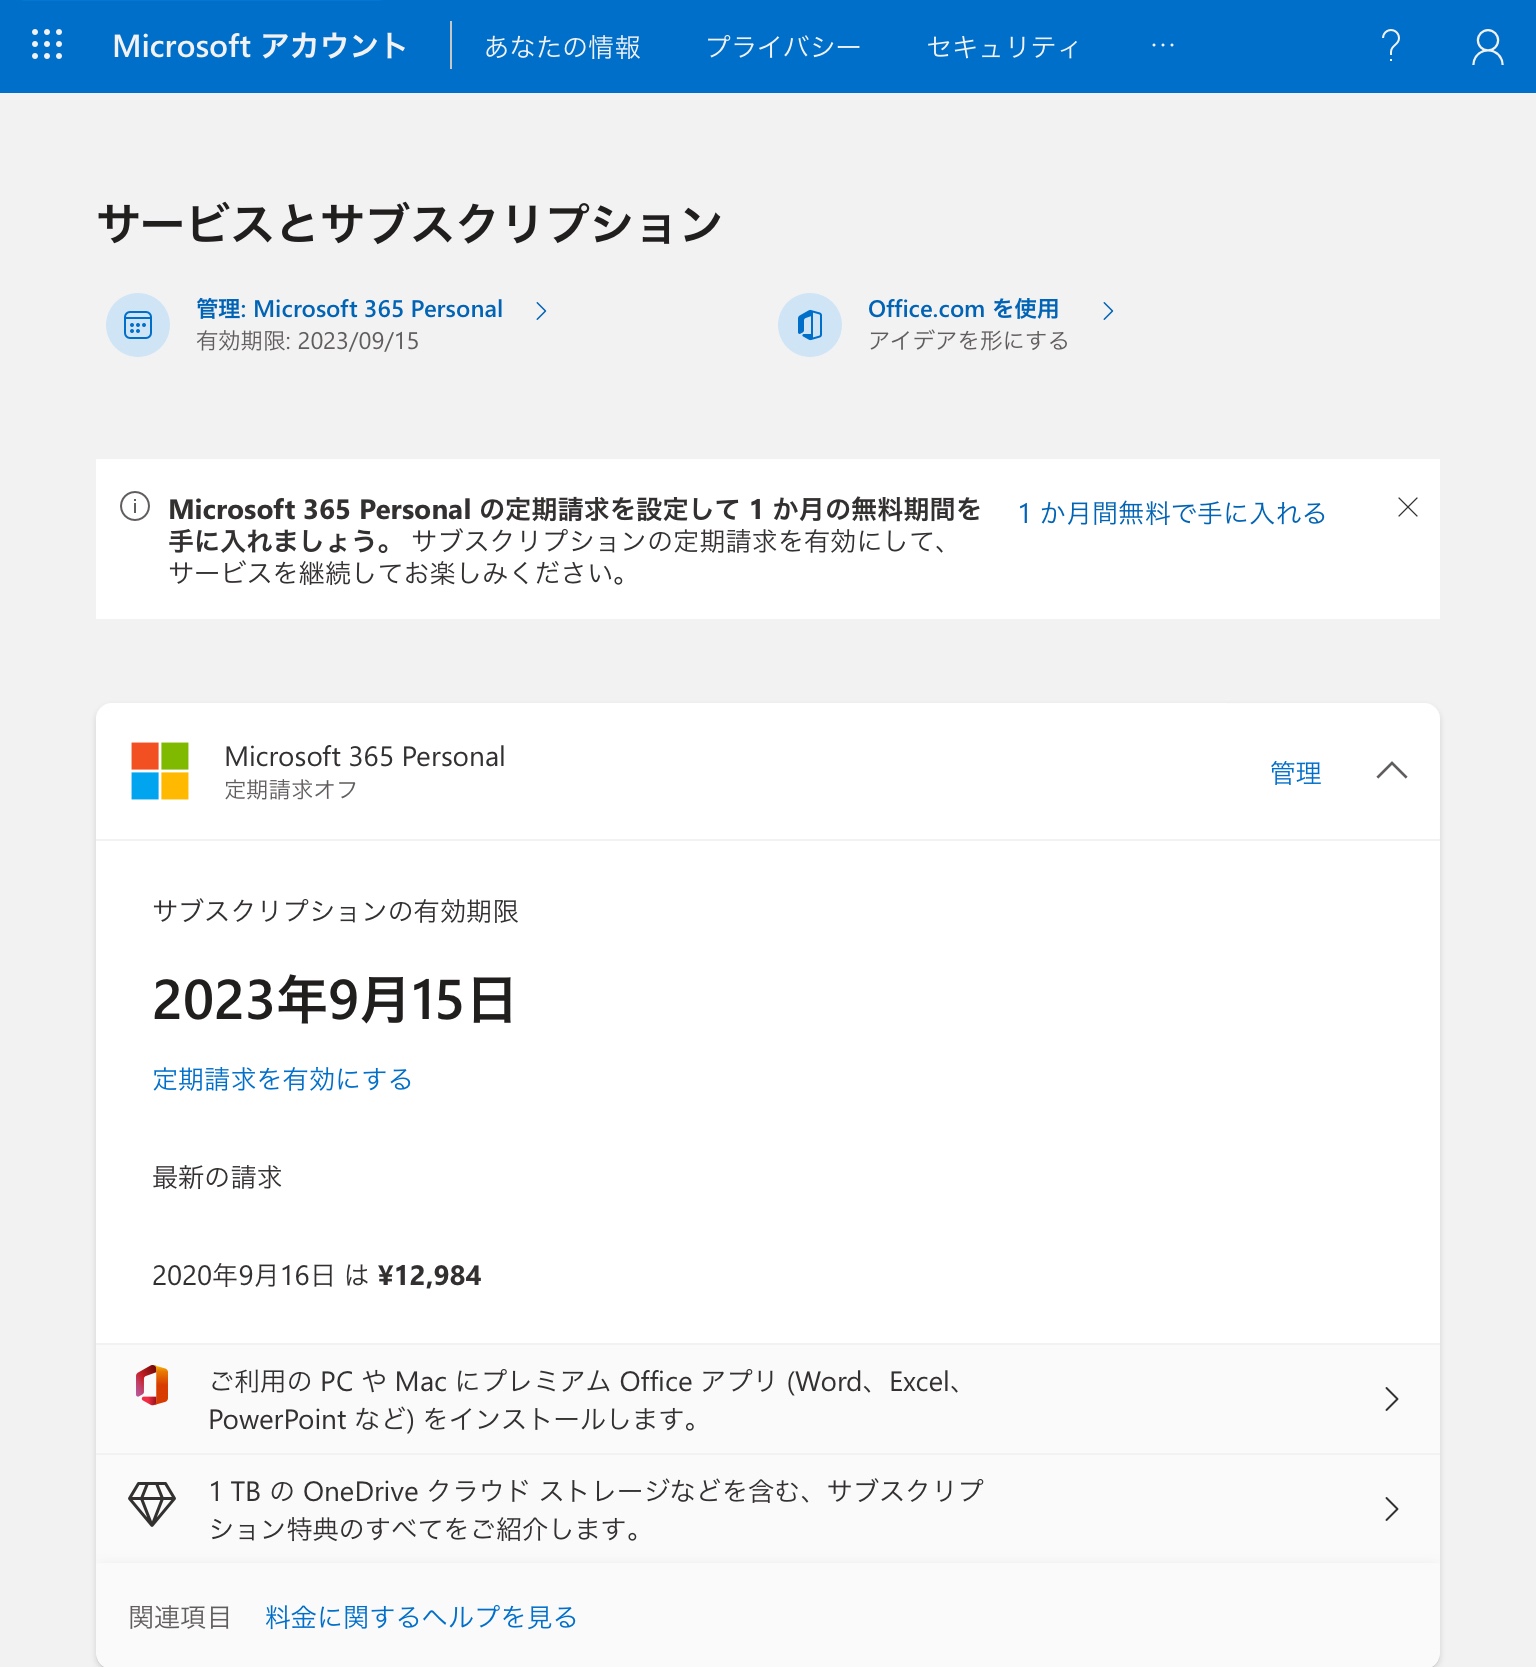Click the info icon in the notification banner
This screenshot has width=1536, height=1667.
click(x=135, y=507)
